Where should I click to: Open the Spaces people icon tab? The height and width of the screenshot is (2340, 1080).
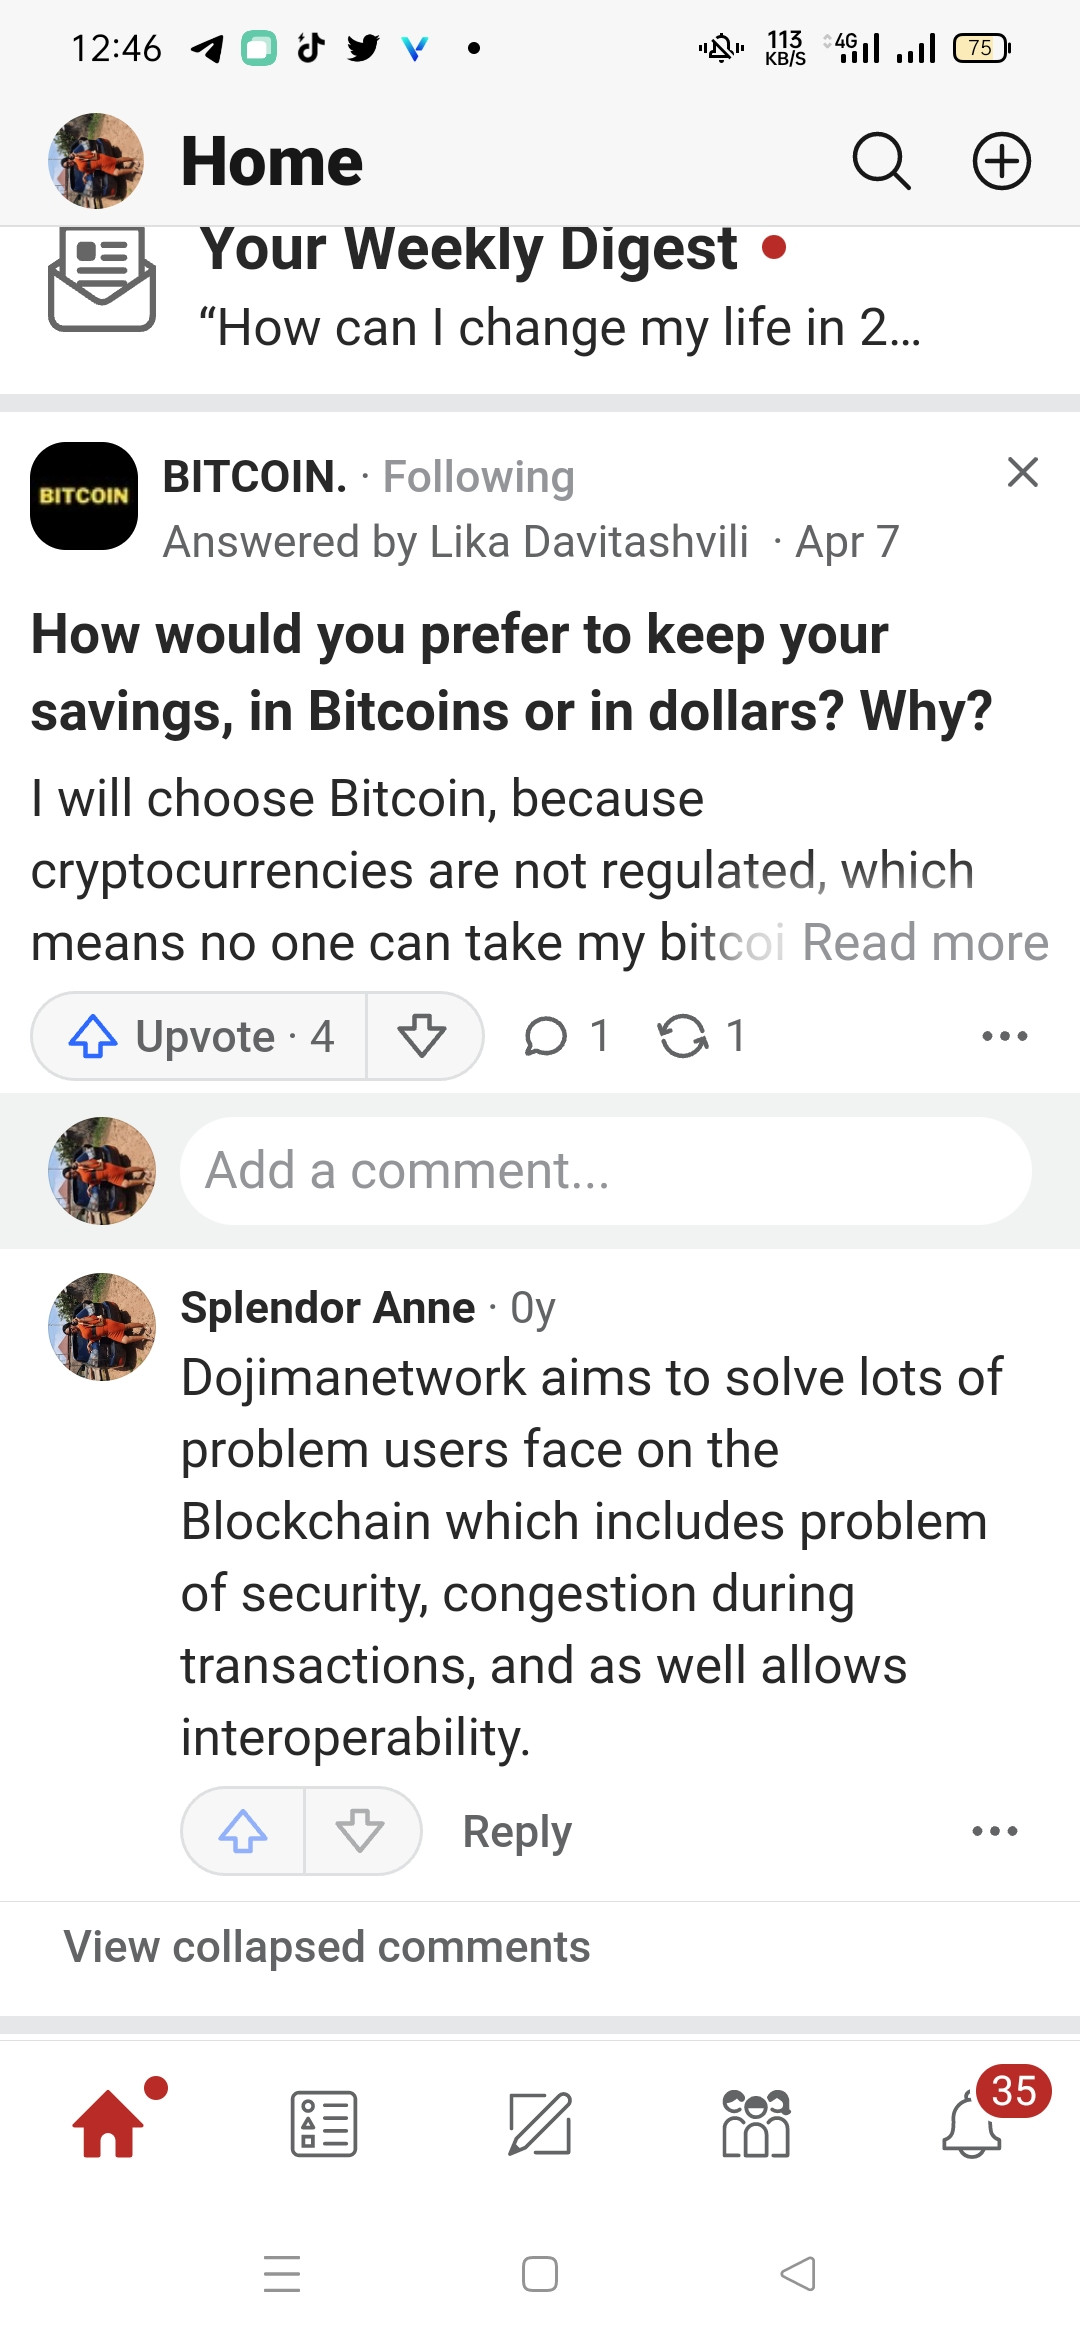click(x=756, y=2123)
